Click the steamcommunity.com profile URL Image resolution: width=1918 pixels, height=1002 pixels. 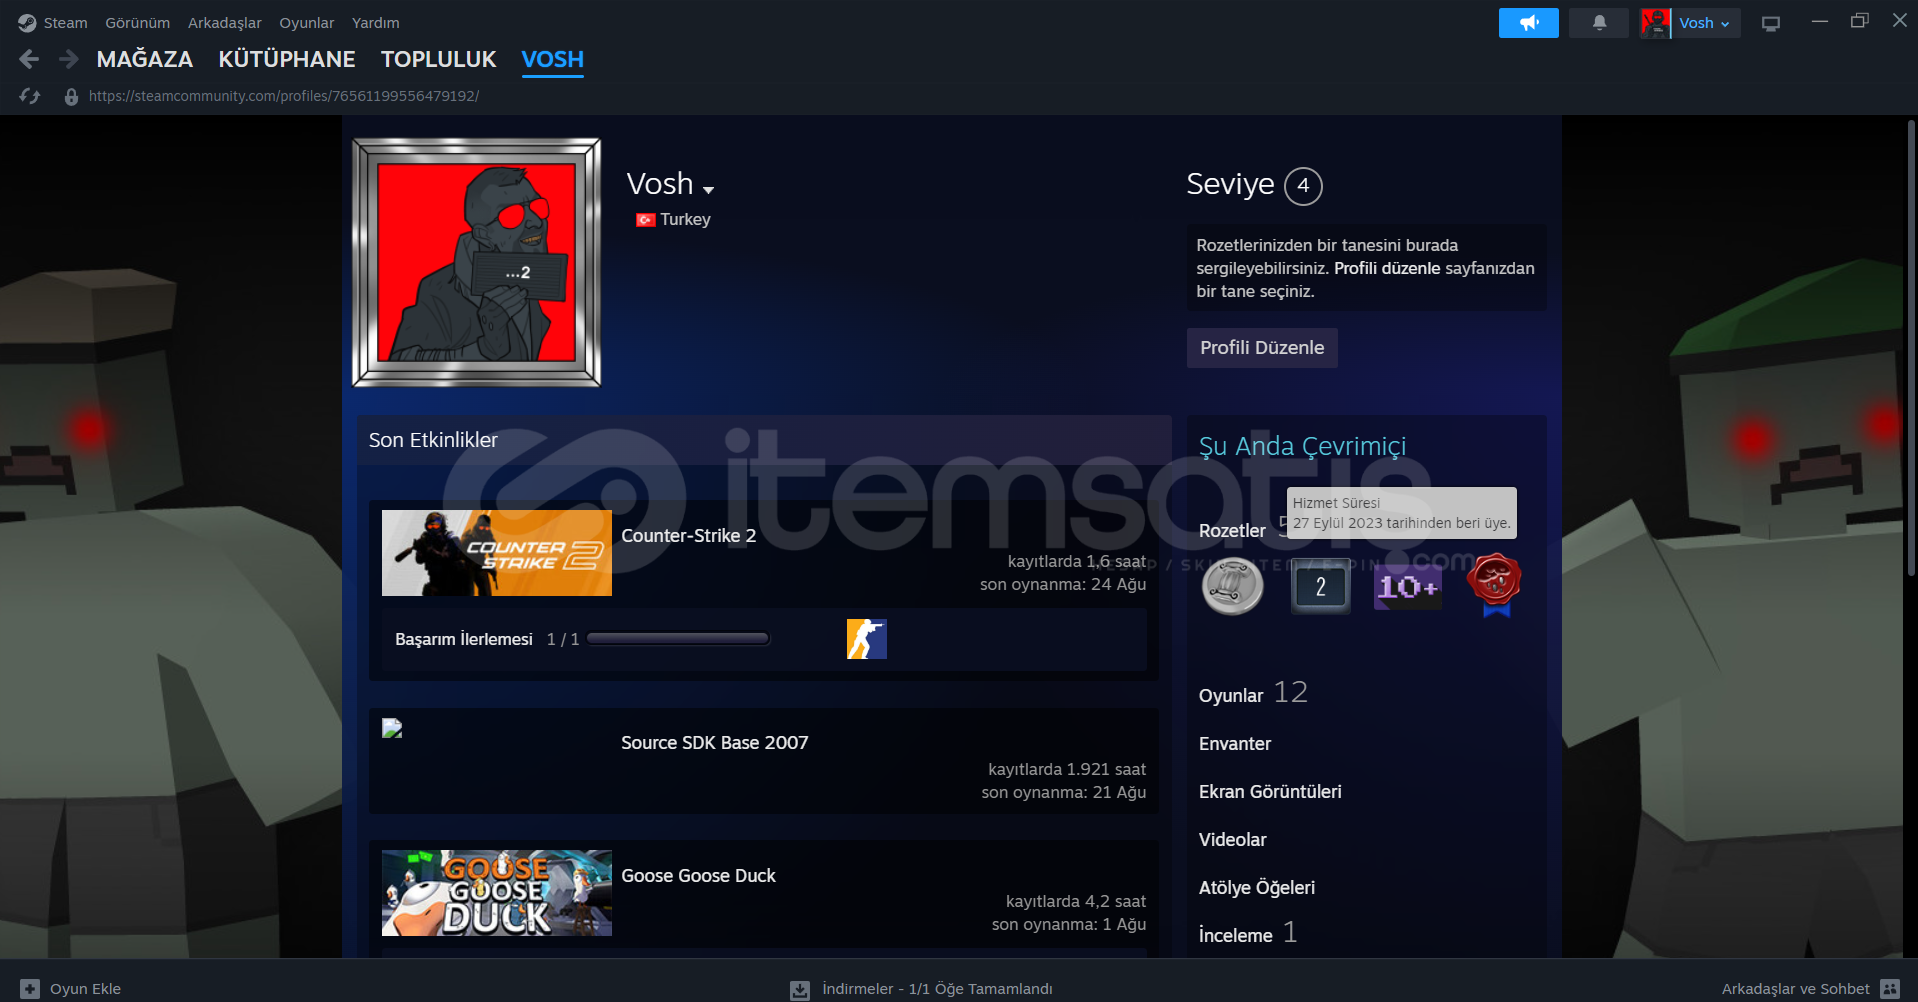[284, 96]
